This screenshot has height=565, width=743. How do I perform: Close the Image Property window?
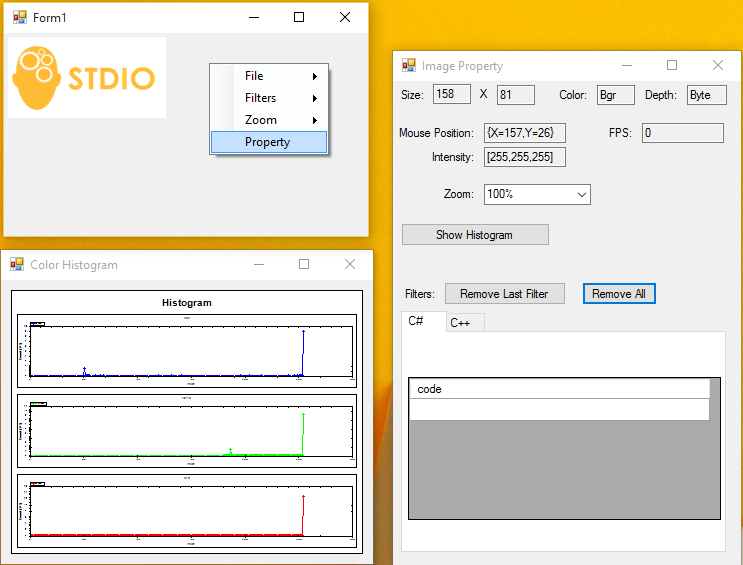pyautogui.click(x=718, y=65)
